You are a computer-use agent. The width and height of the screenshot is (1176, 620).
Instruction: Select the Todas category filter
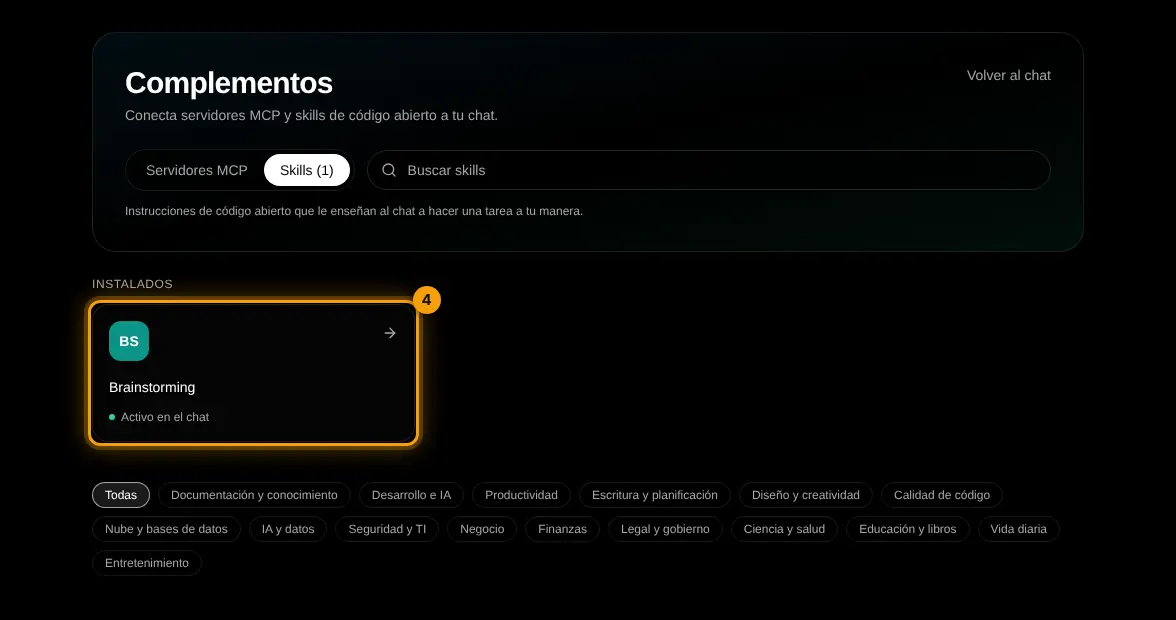coord(121,495)
